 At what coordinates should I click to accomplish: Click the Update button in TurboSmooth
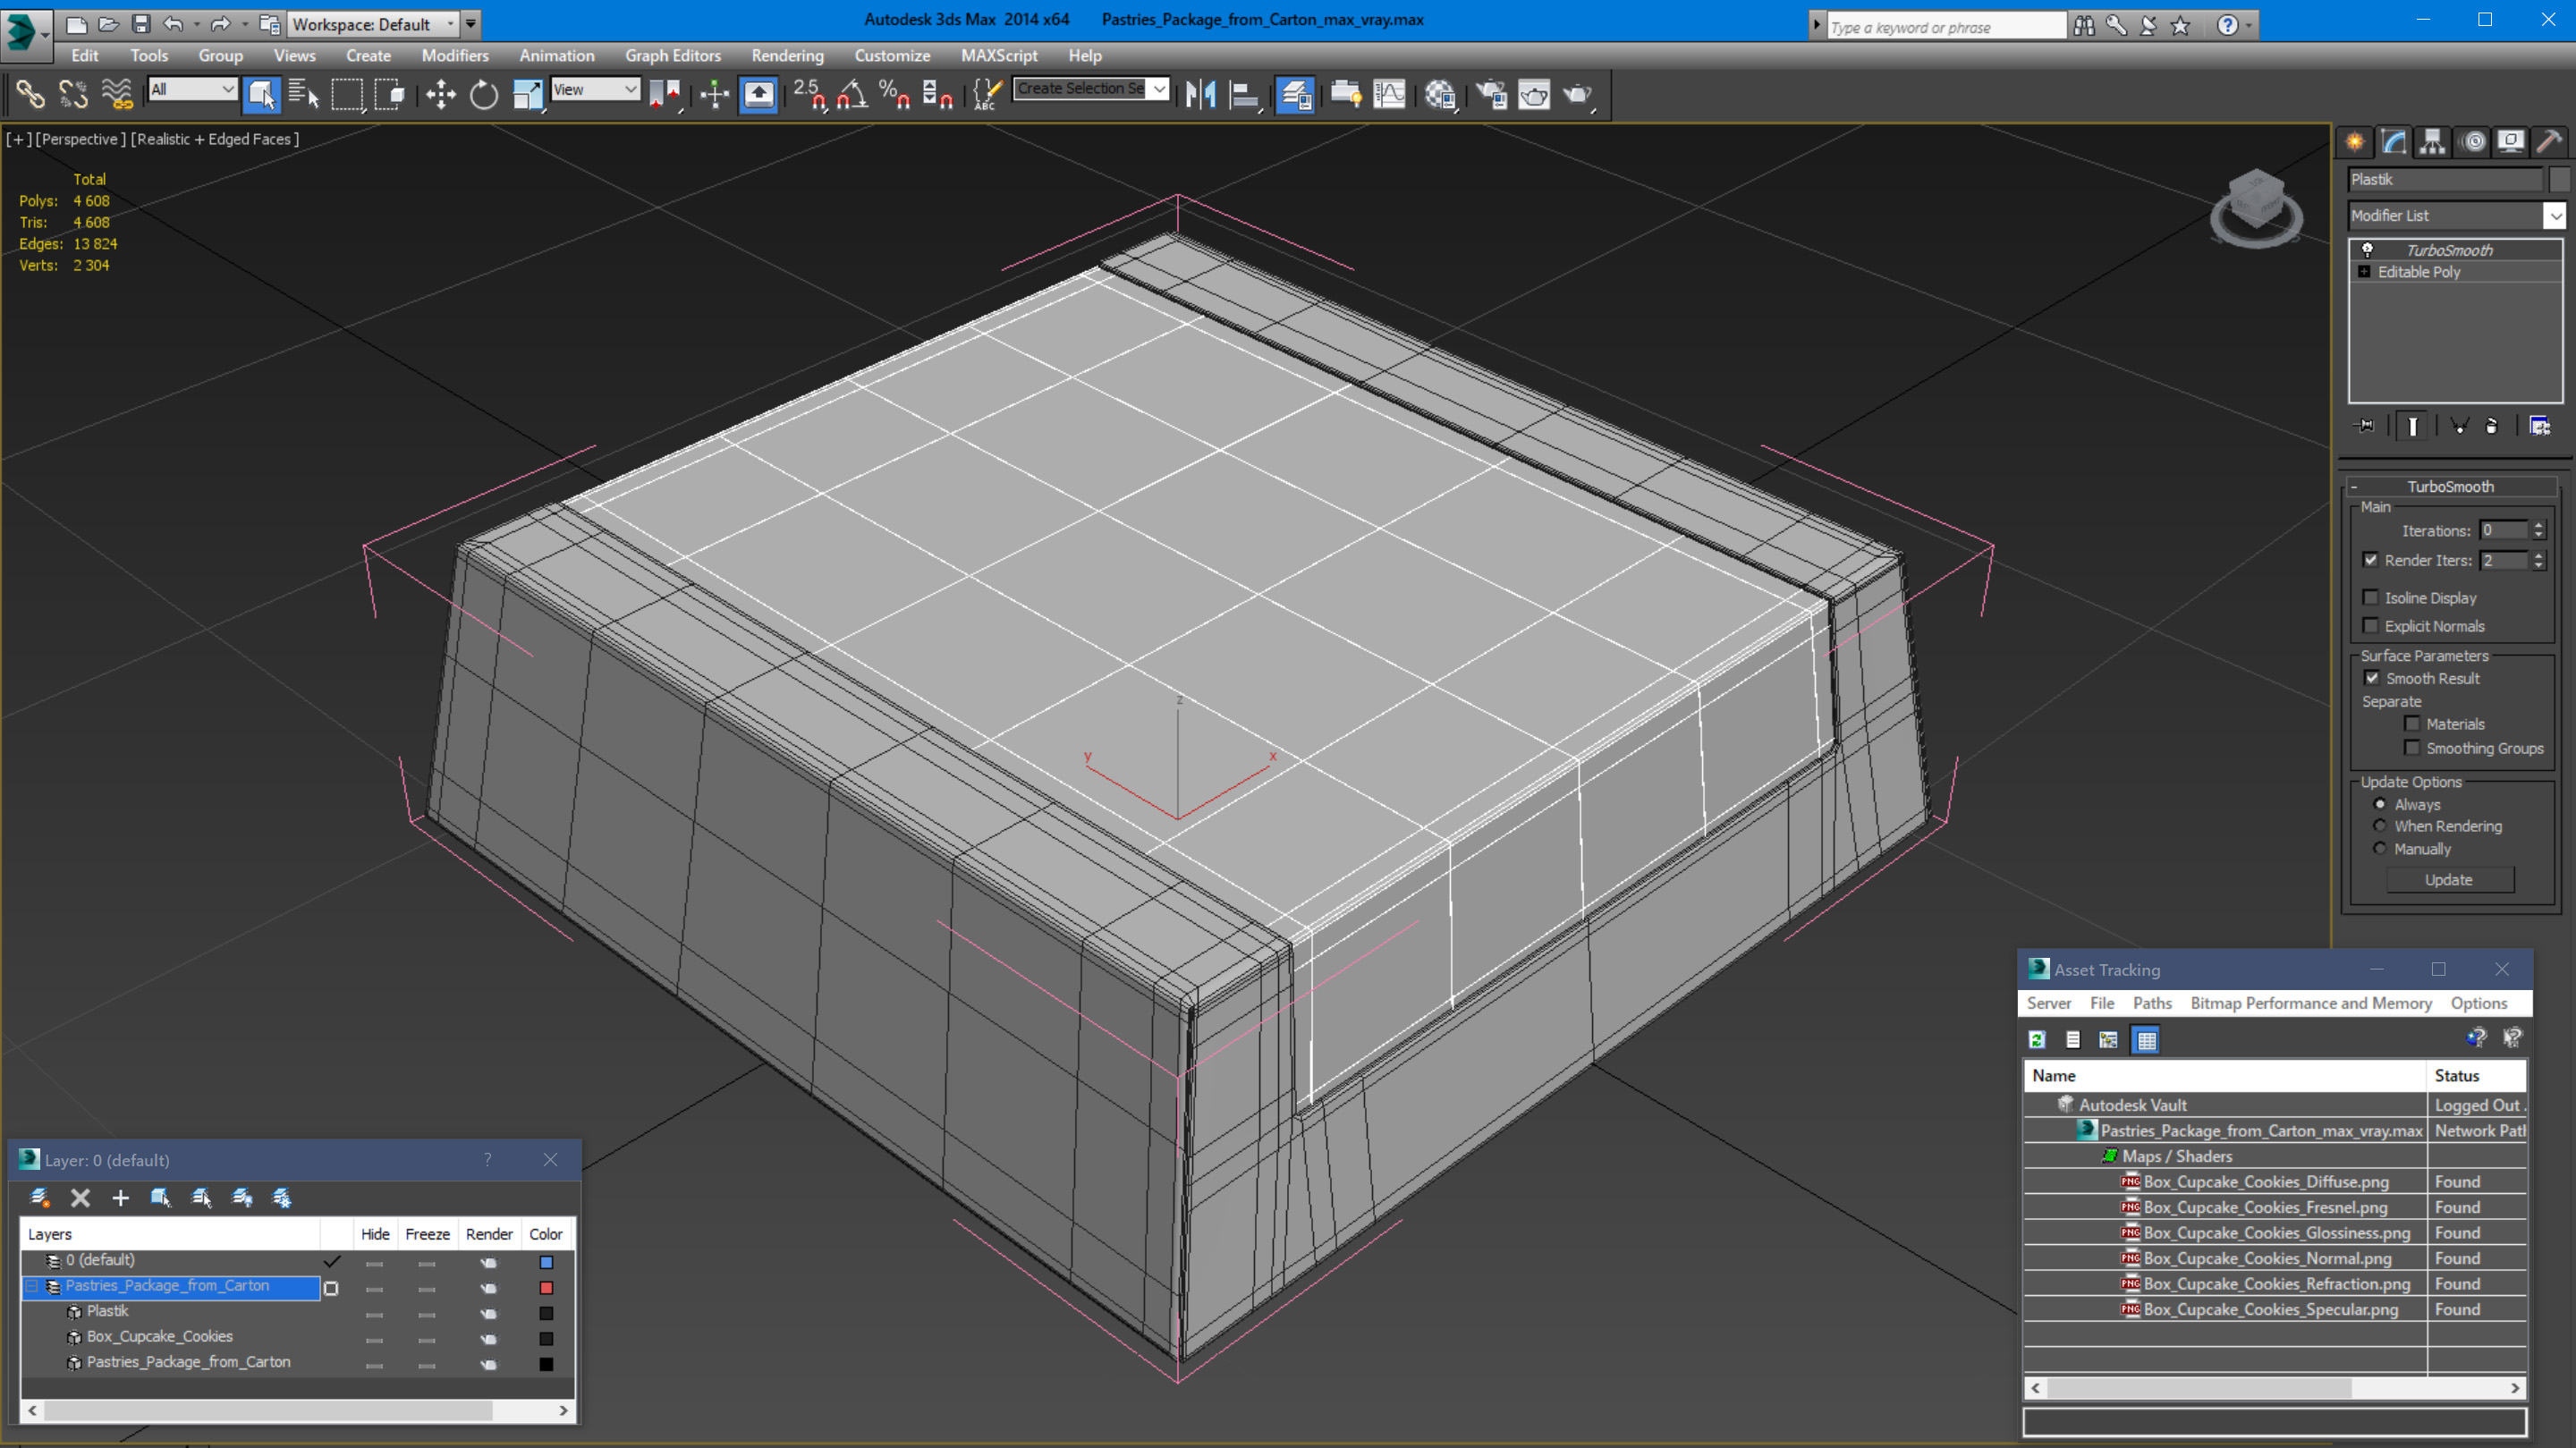2448,880
